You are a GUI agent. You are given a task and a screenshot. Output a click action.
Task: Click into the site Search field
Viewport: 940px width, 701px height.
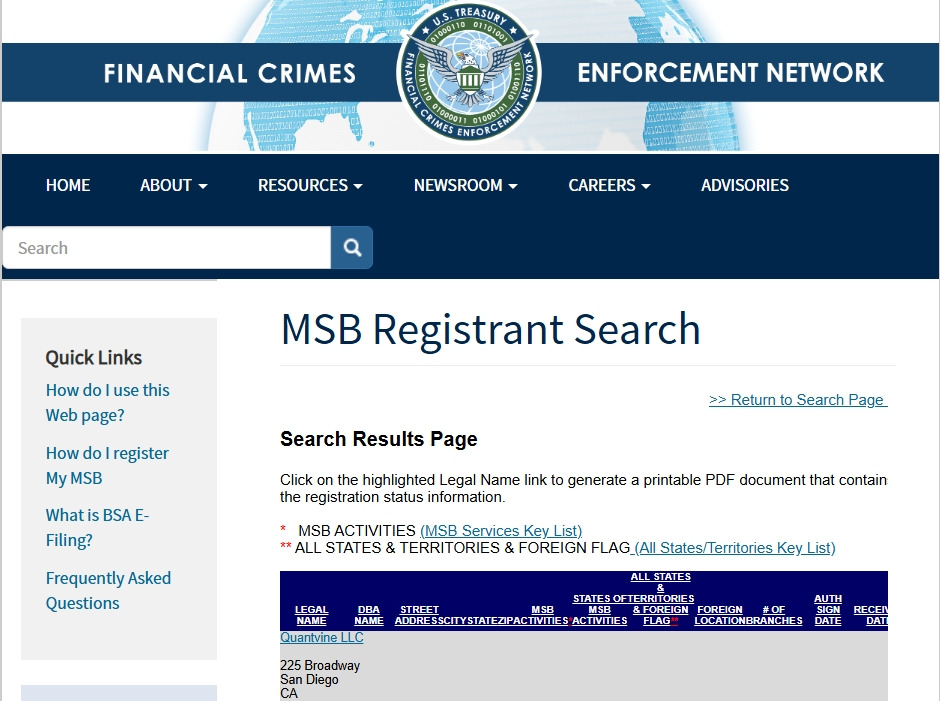167,248
